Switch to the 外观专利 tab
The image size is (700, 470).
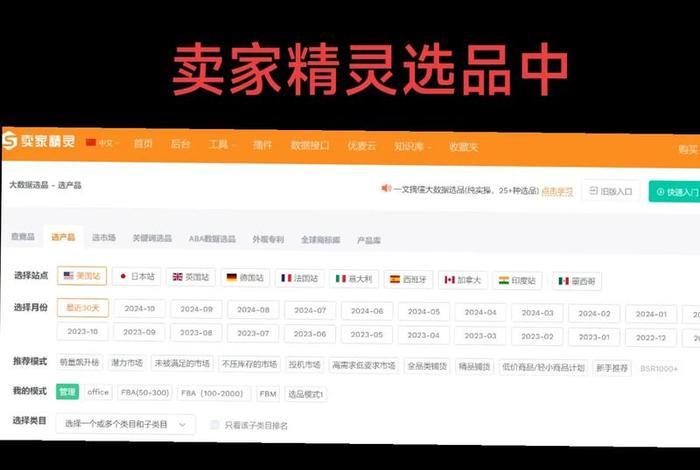coord(268,239)
